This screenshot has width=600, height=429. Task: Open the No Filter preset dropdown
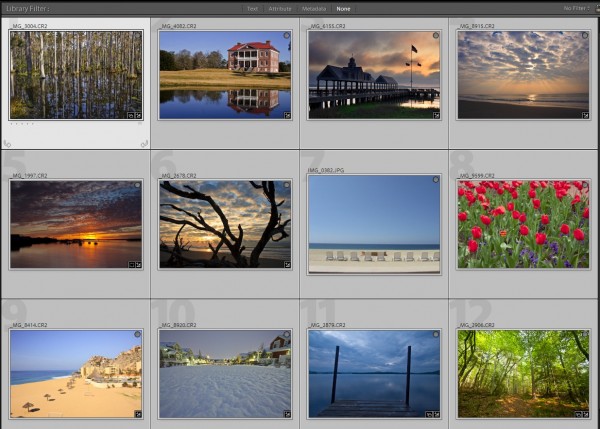575,8
